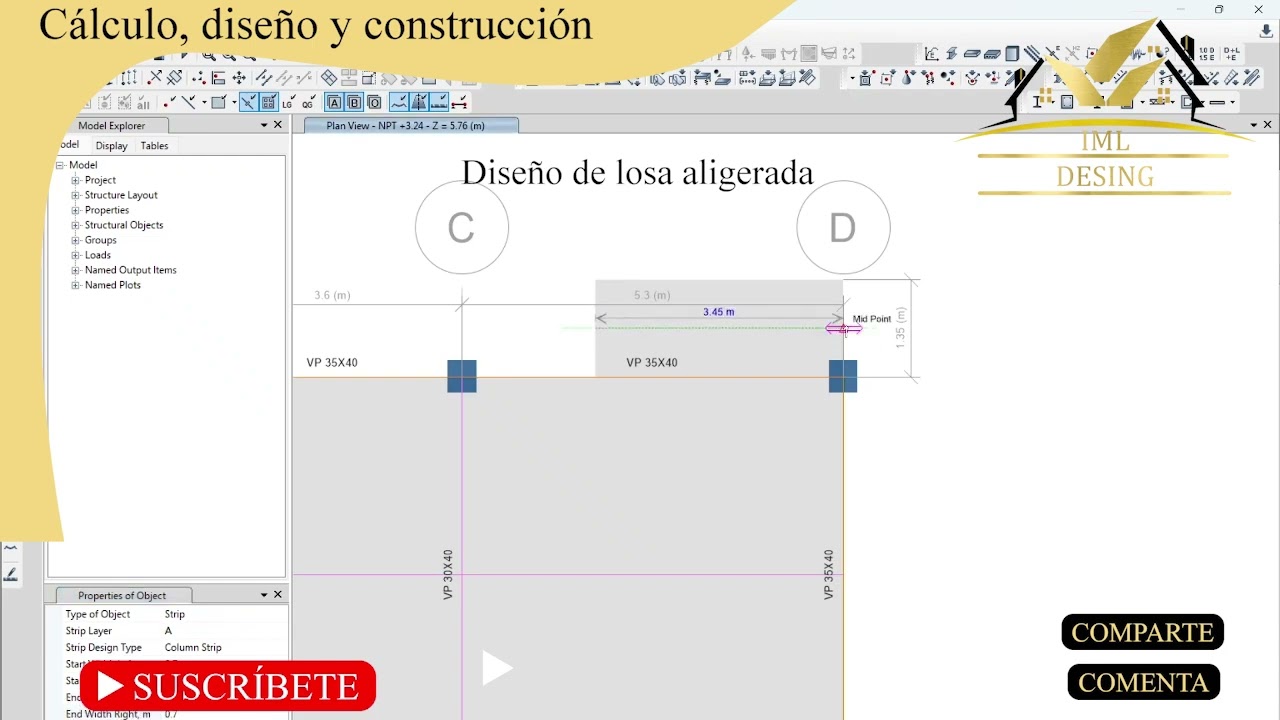Select the Groups tree row
Image resolution: width=1280 pixels, height=720 pixels.
point(100,240)
